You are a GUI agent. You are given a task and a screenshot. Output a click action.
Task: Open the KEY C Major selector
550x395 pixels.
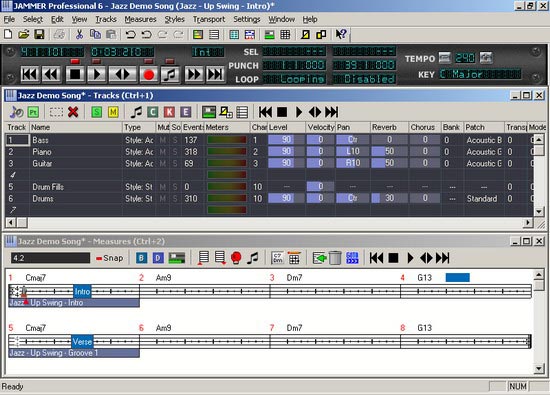(x=481, y=74)
